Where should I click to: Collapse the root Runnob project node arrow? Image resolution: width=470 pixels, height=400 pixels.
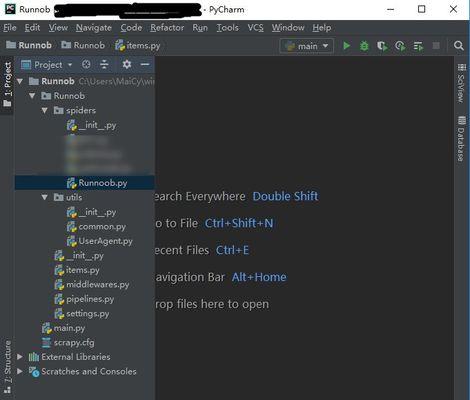pos(20,81)
